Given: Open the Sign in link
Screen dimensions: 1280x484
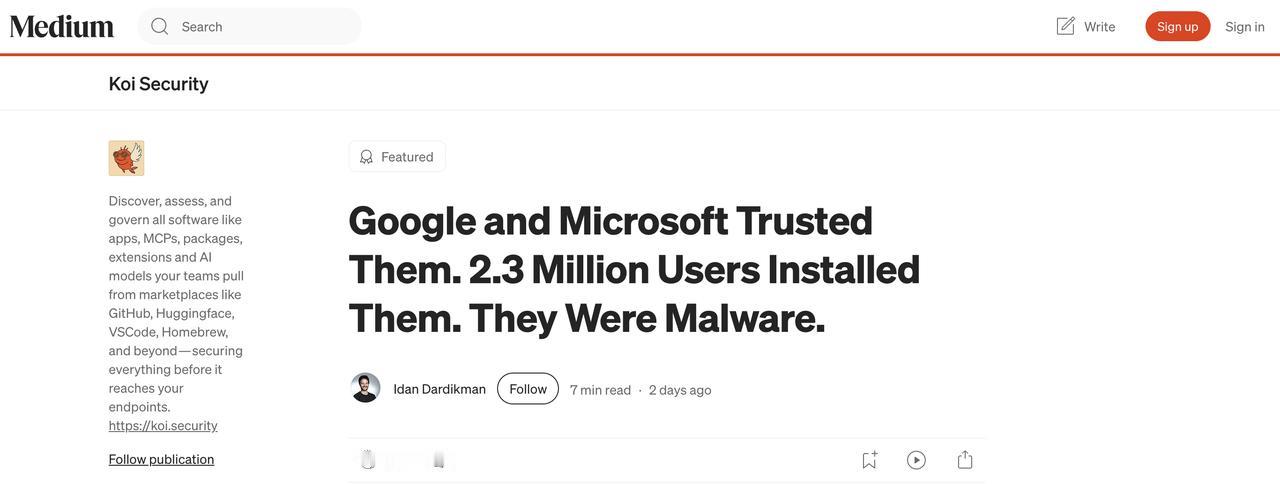Looking at the screenshot, I should pyautogui.click(x=1245, y=26).
